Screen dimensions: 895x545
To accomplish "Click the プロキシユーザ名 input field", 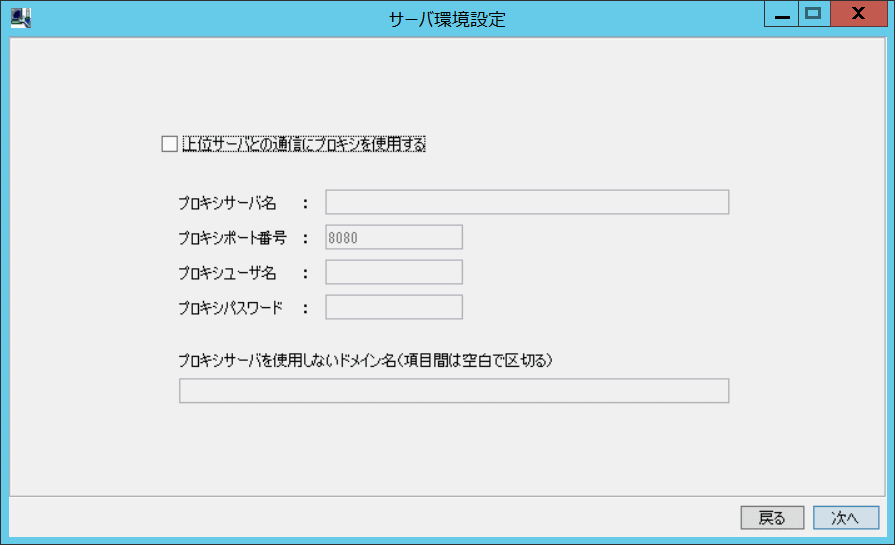I will 394,272.
